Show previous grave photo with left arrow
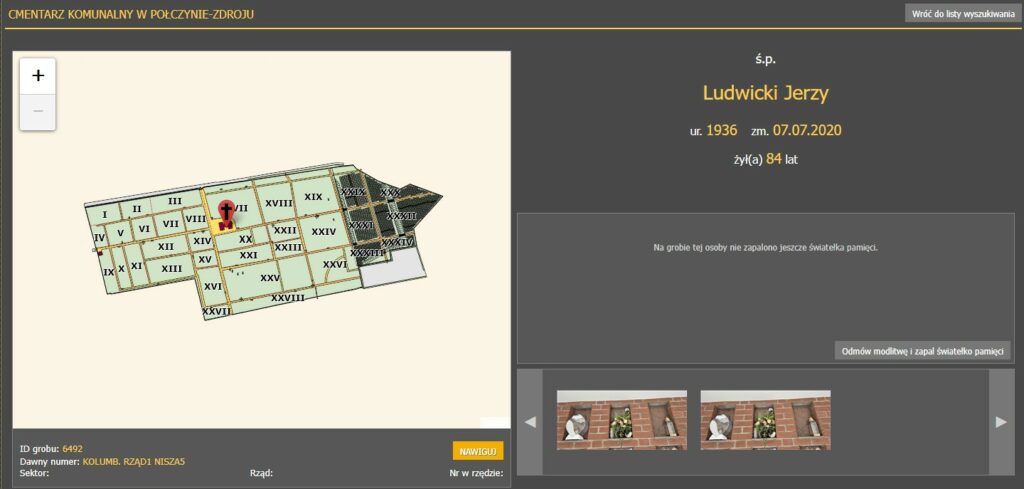 530,422
